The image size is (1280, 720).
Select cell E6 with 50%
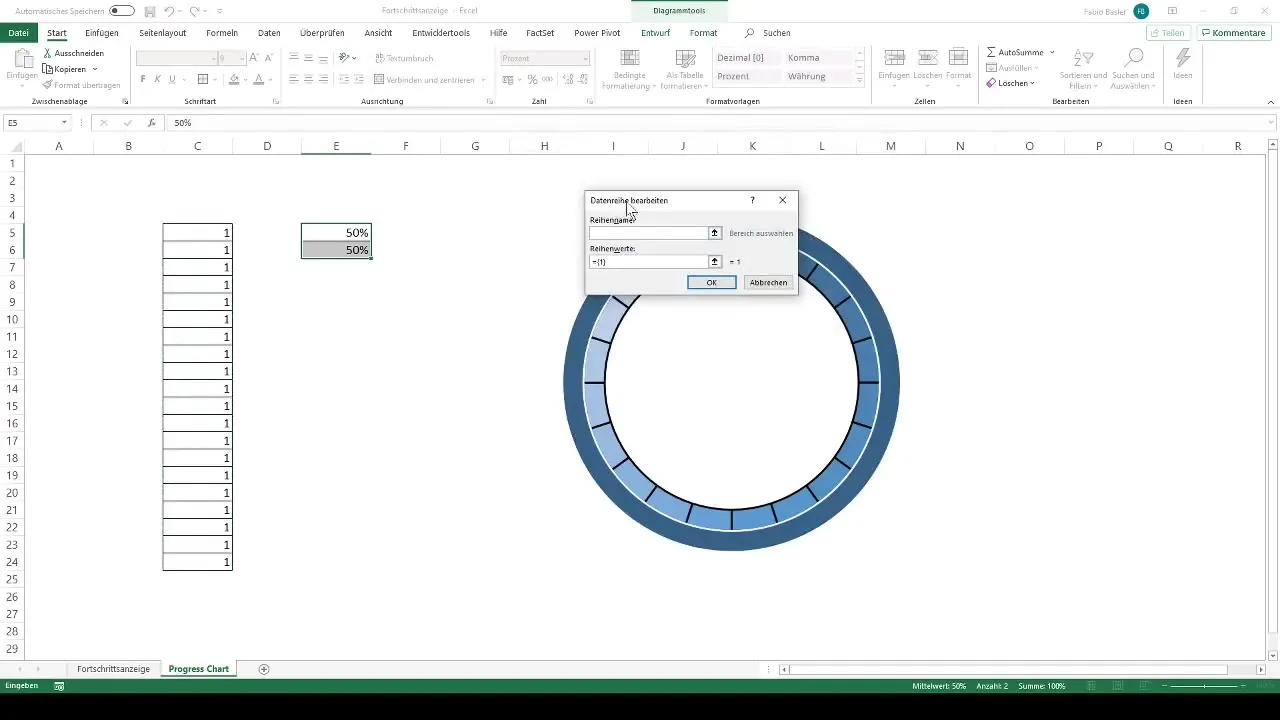click(336, 250)
